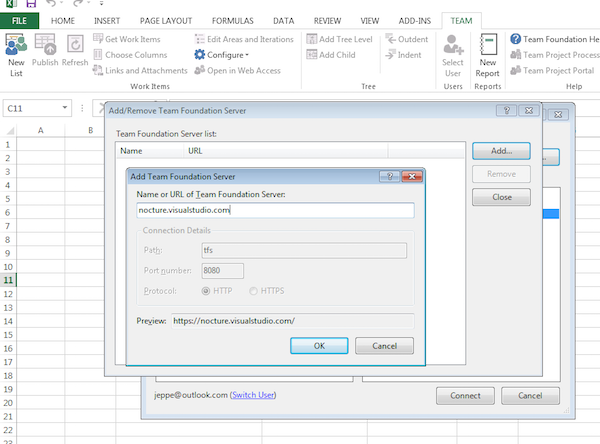The width and height of the screenshot is (600, 444).
Task: Click the Name column header
Action: click(150, 151)
